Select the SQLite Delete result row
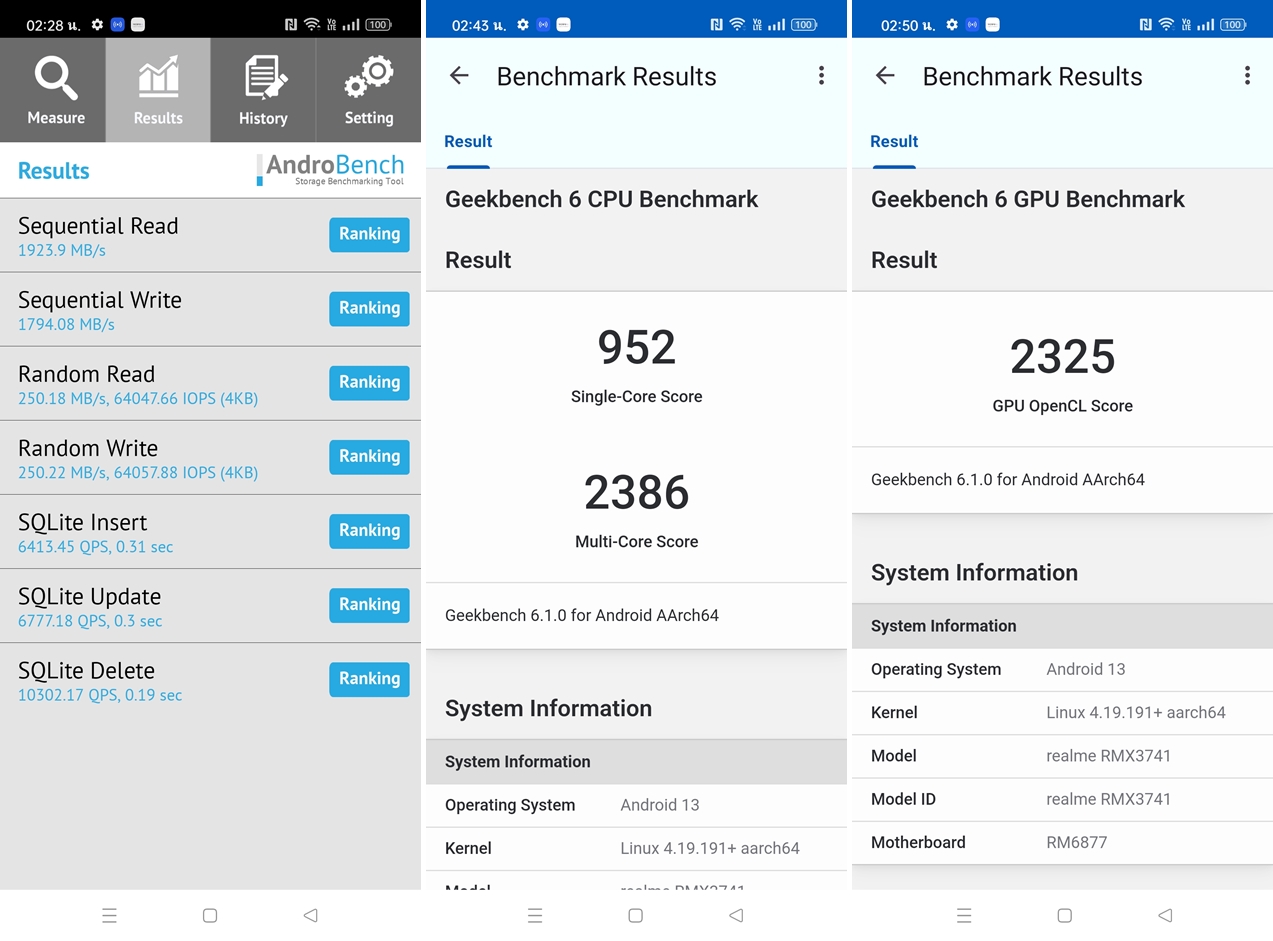This screenshot has width=1273, height=941. pyautogui.click(x=210, y=680)
